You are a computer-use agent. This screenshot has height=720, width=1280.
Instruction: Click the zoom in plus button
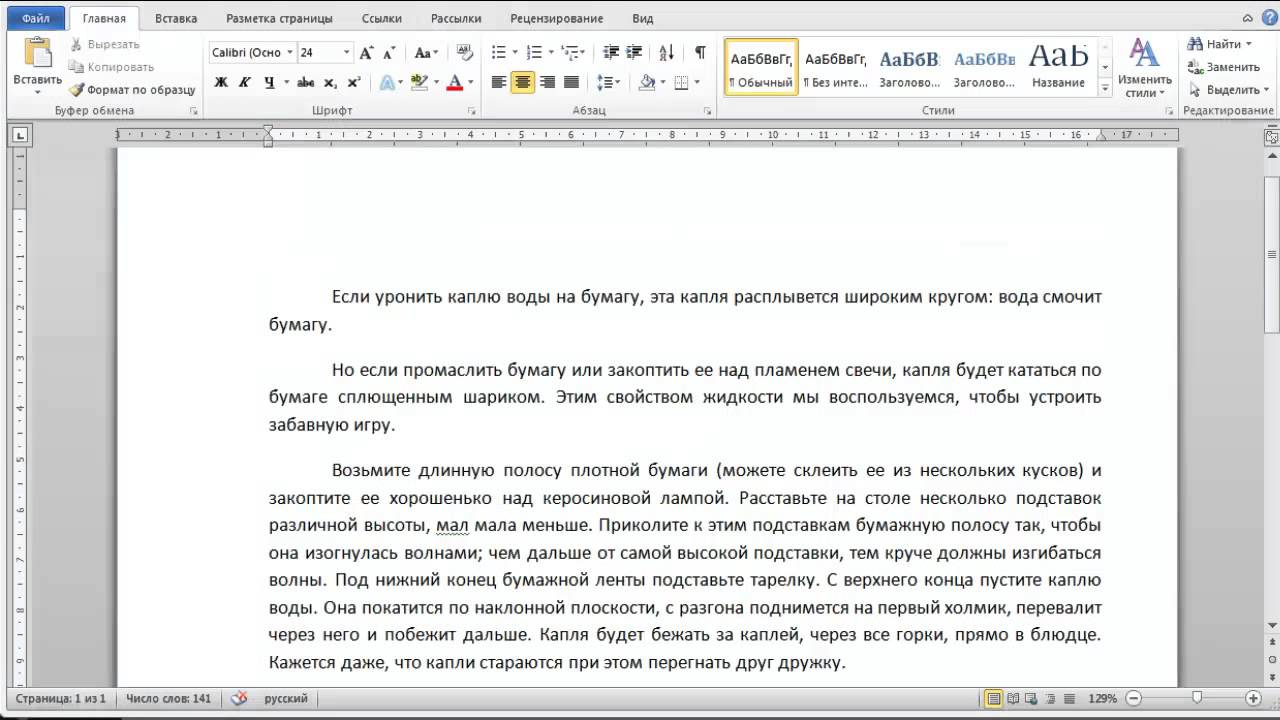pos(1253,698)
